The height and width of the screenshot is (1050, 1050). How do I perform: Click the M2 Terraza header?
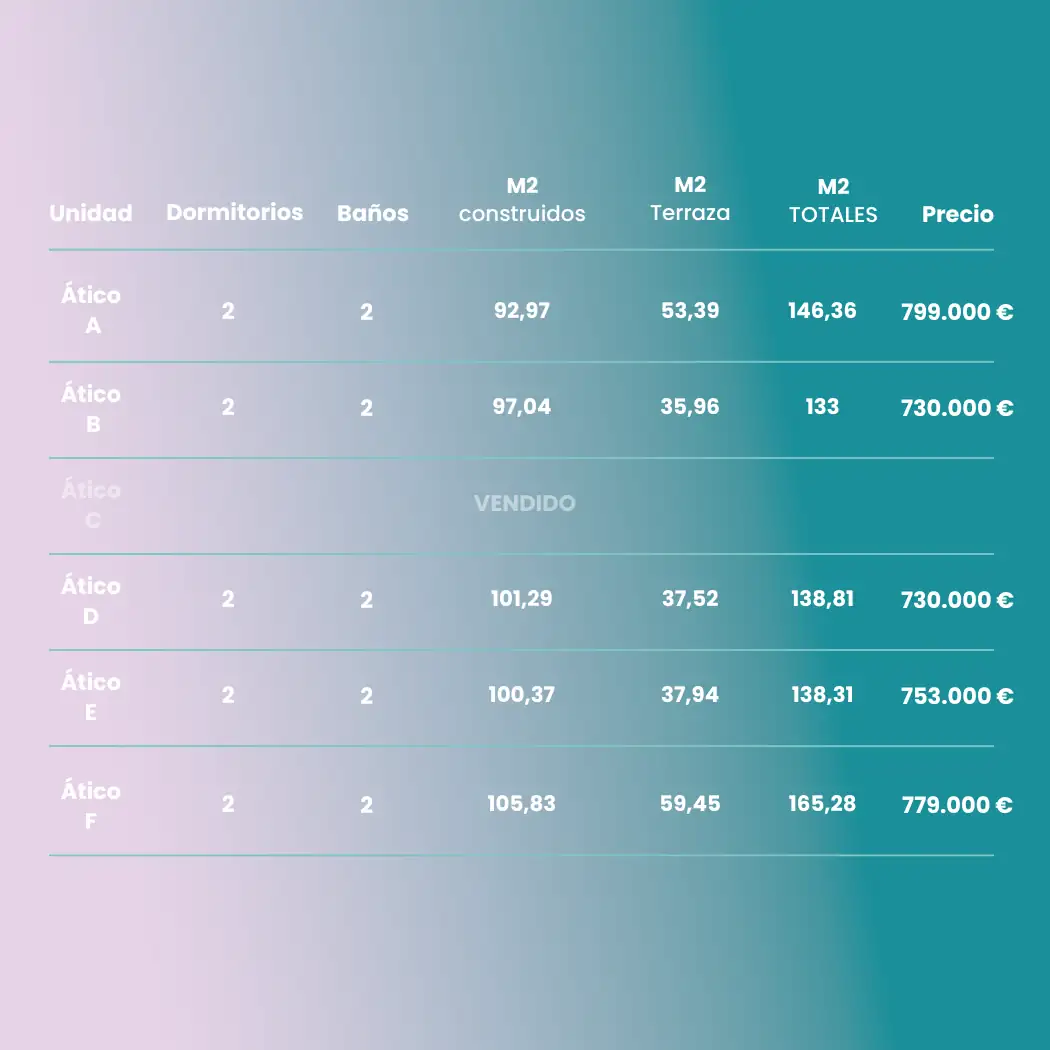pyautogui.click(x=690, y=199)
